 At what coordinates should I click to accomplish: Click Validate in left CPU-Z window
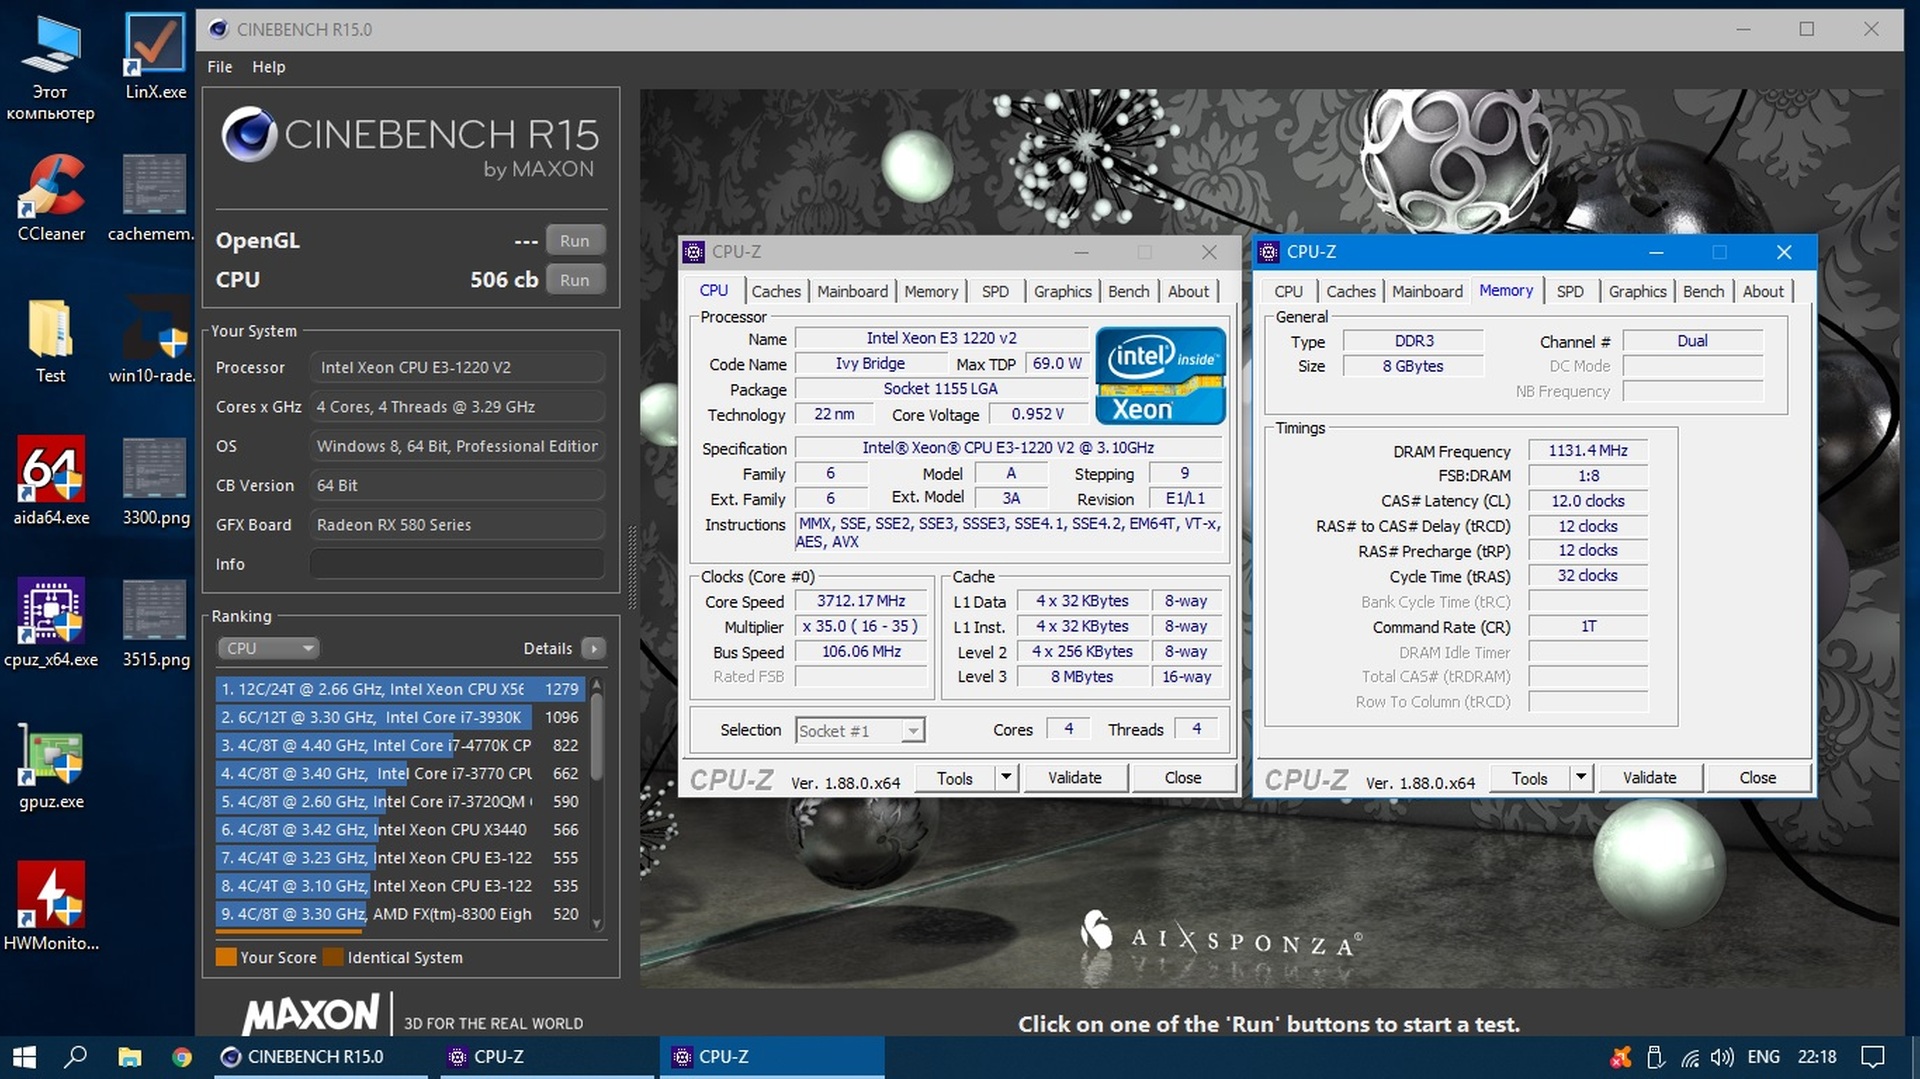pos(1075,778)
